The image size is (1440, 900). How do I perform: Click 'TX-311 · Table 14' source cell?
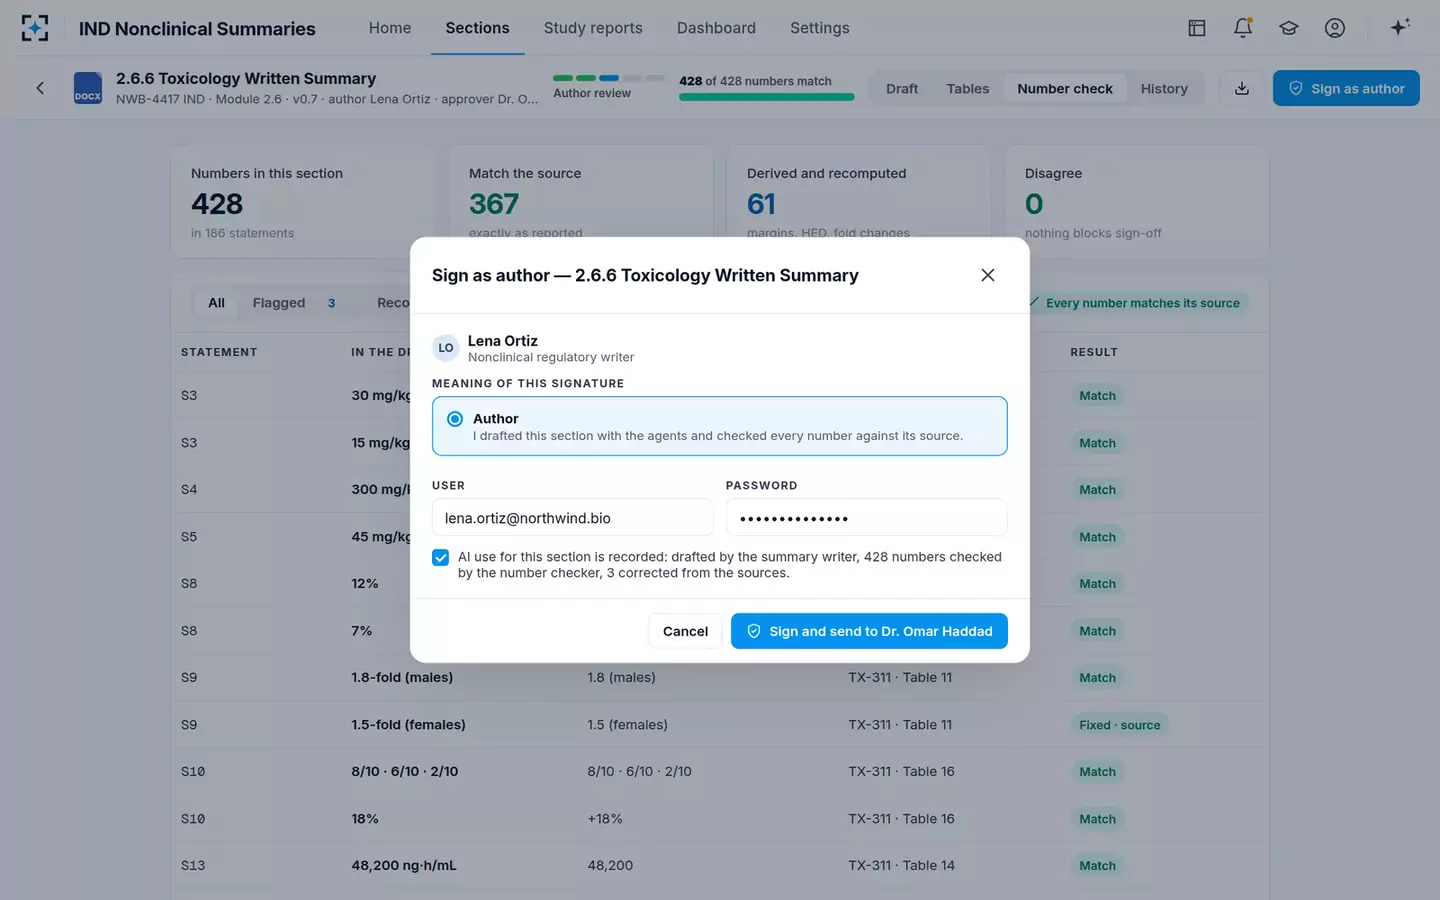click(x=901, y=865)
